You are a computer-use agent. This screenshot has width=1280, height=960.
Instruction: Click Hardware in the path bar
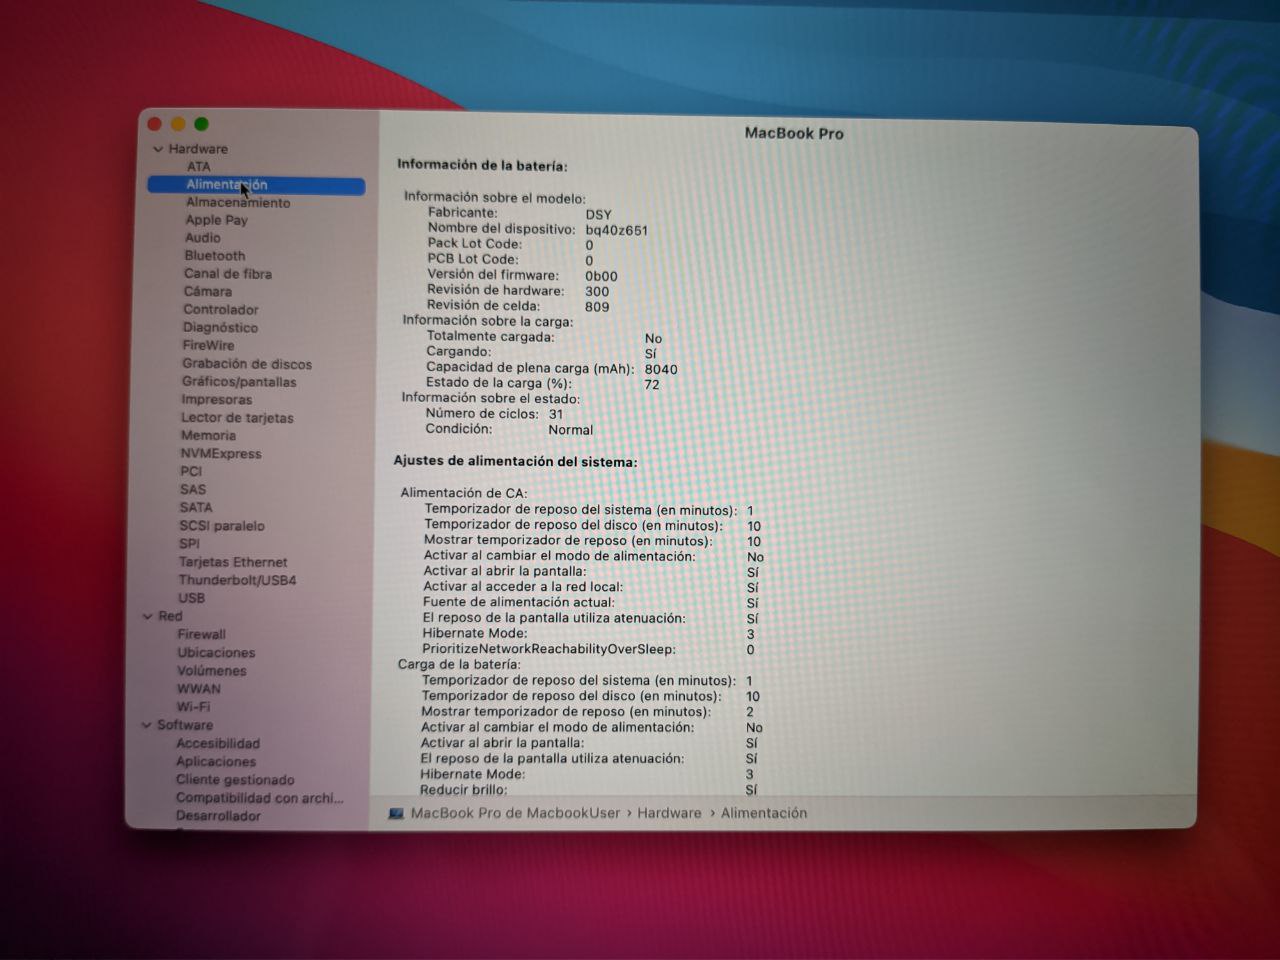(669, 814)
